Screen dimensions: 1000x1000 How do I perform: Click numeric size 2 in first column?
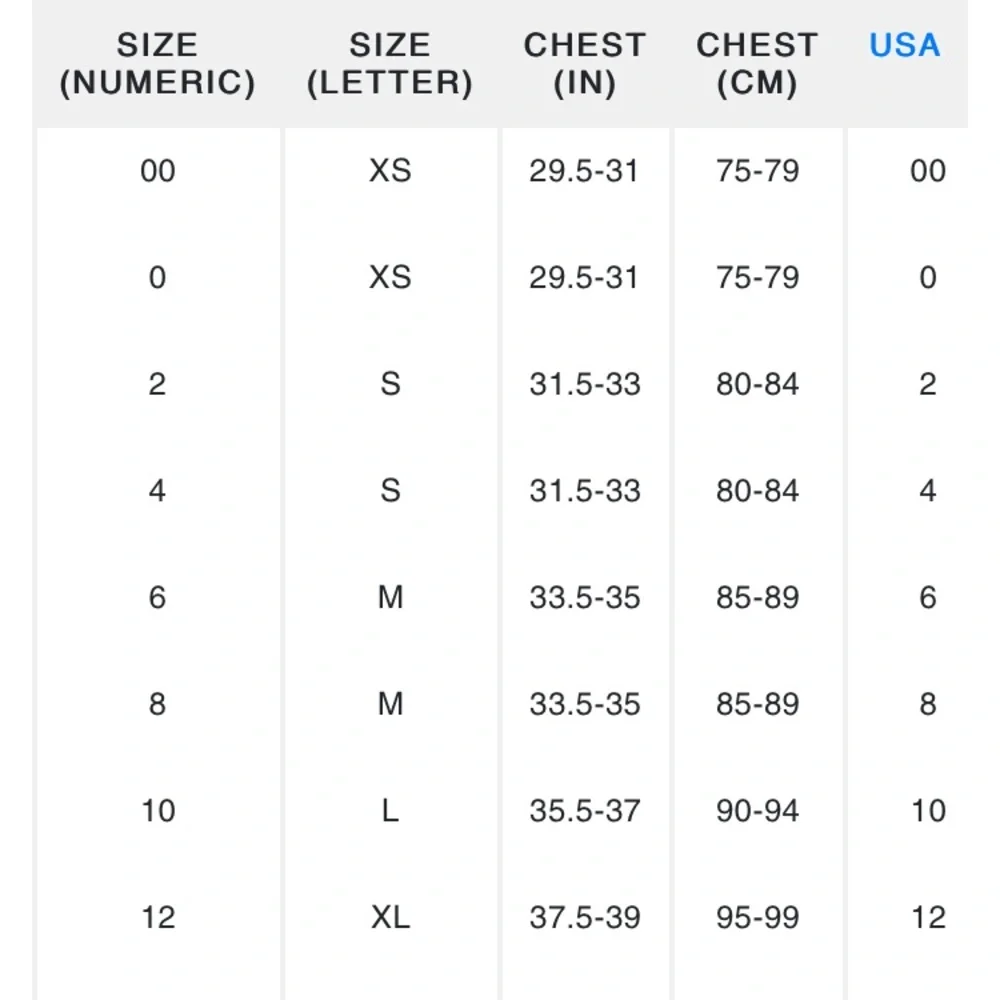tap(158, 384)
